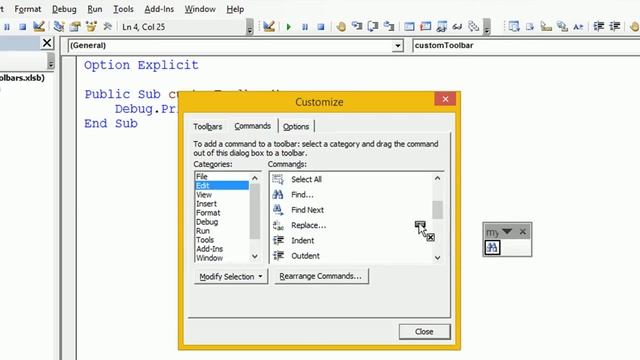The image size is (640, 360).
Task: Click the Quick Watch glasses icon
Action: (457, 27)
